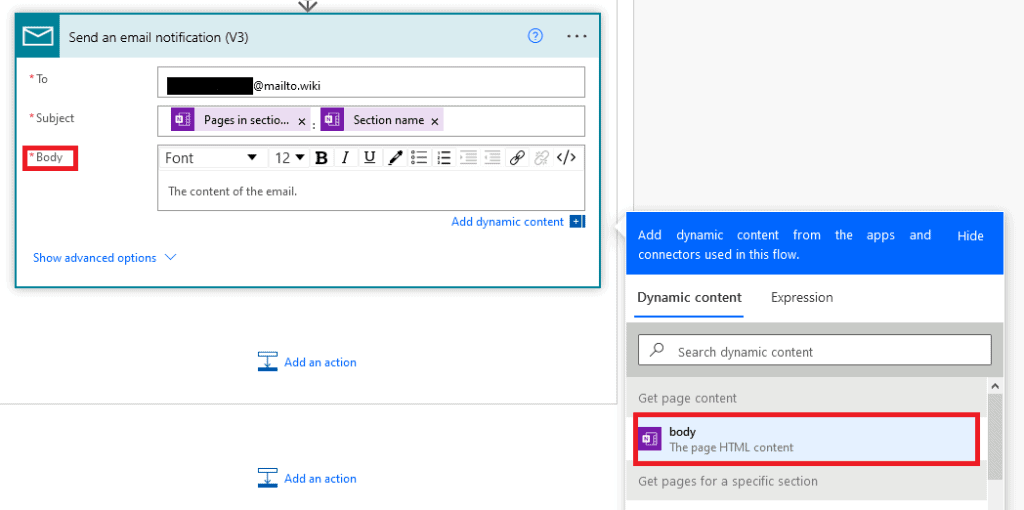Click the To email address field
The height and width of the screenshot is (510, 1024).
point(371,82)
